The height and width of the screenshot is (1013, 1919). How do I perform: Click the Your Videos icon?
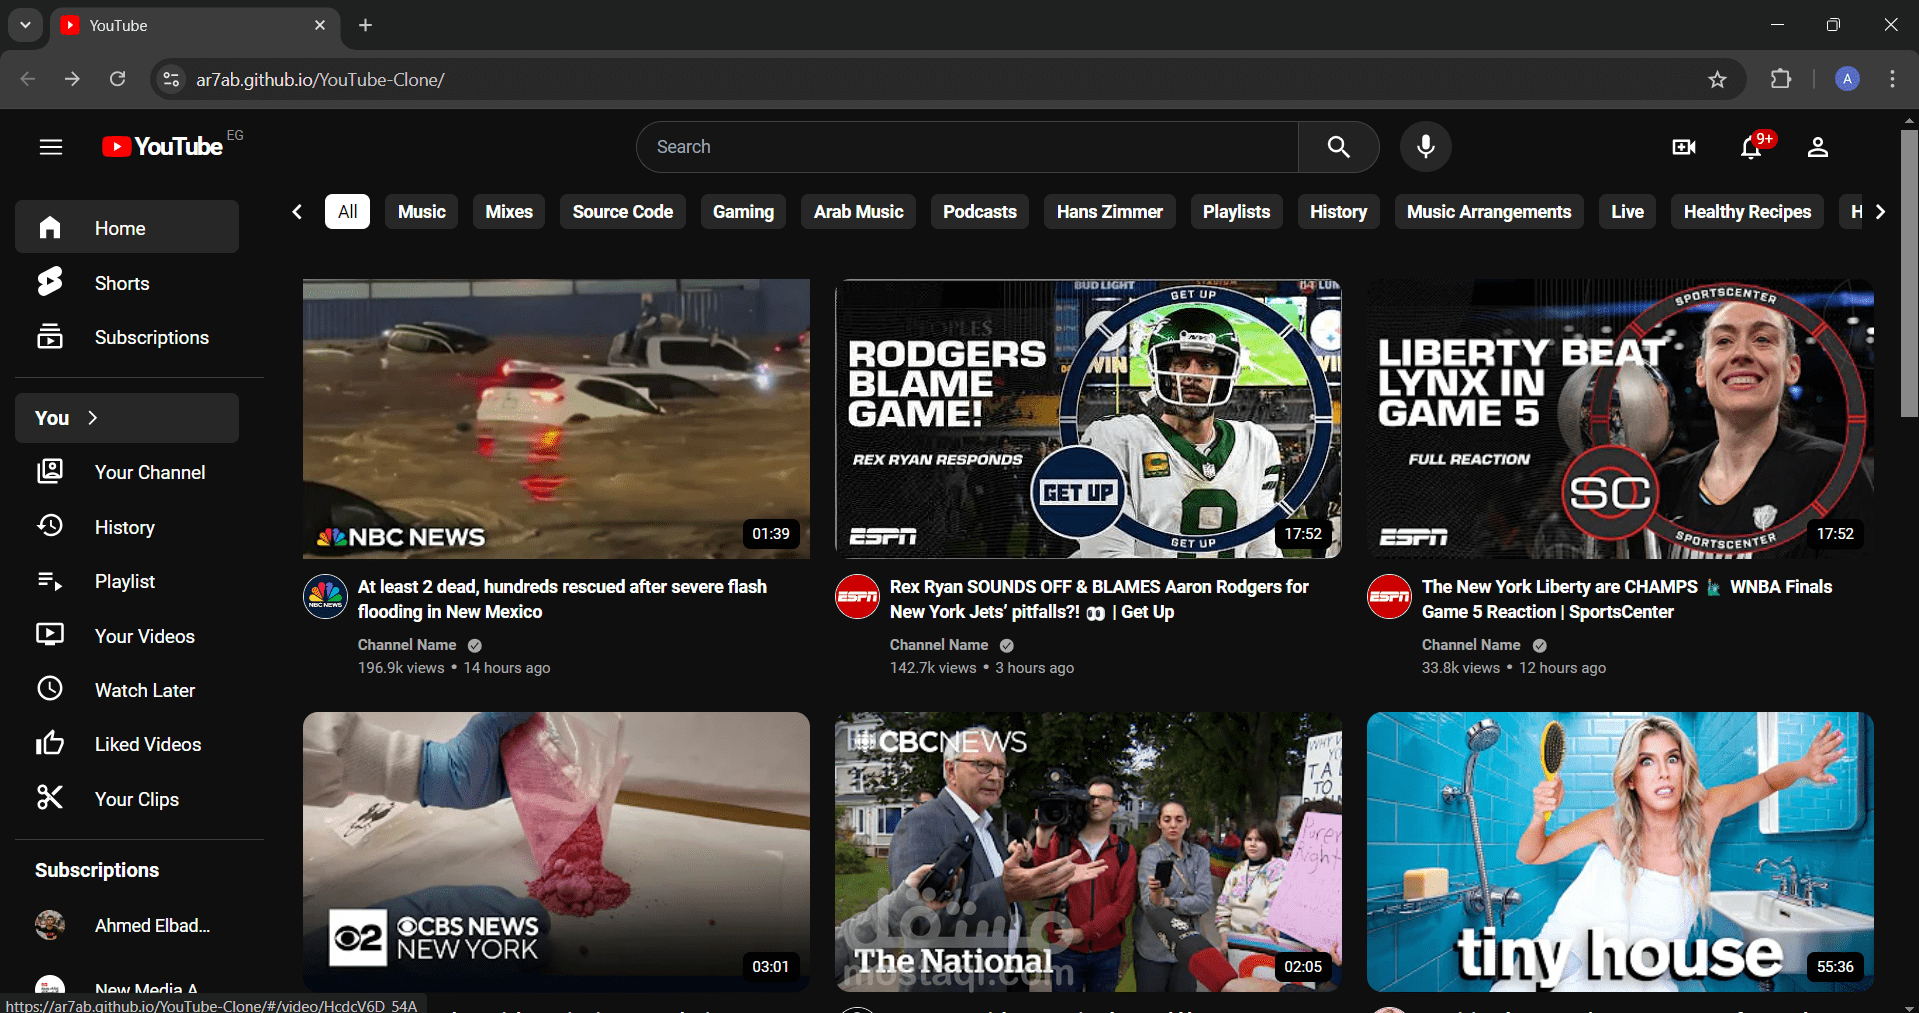50,635
